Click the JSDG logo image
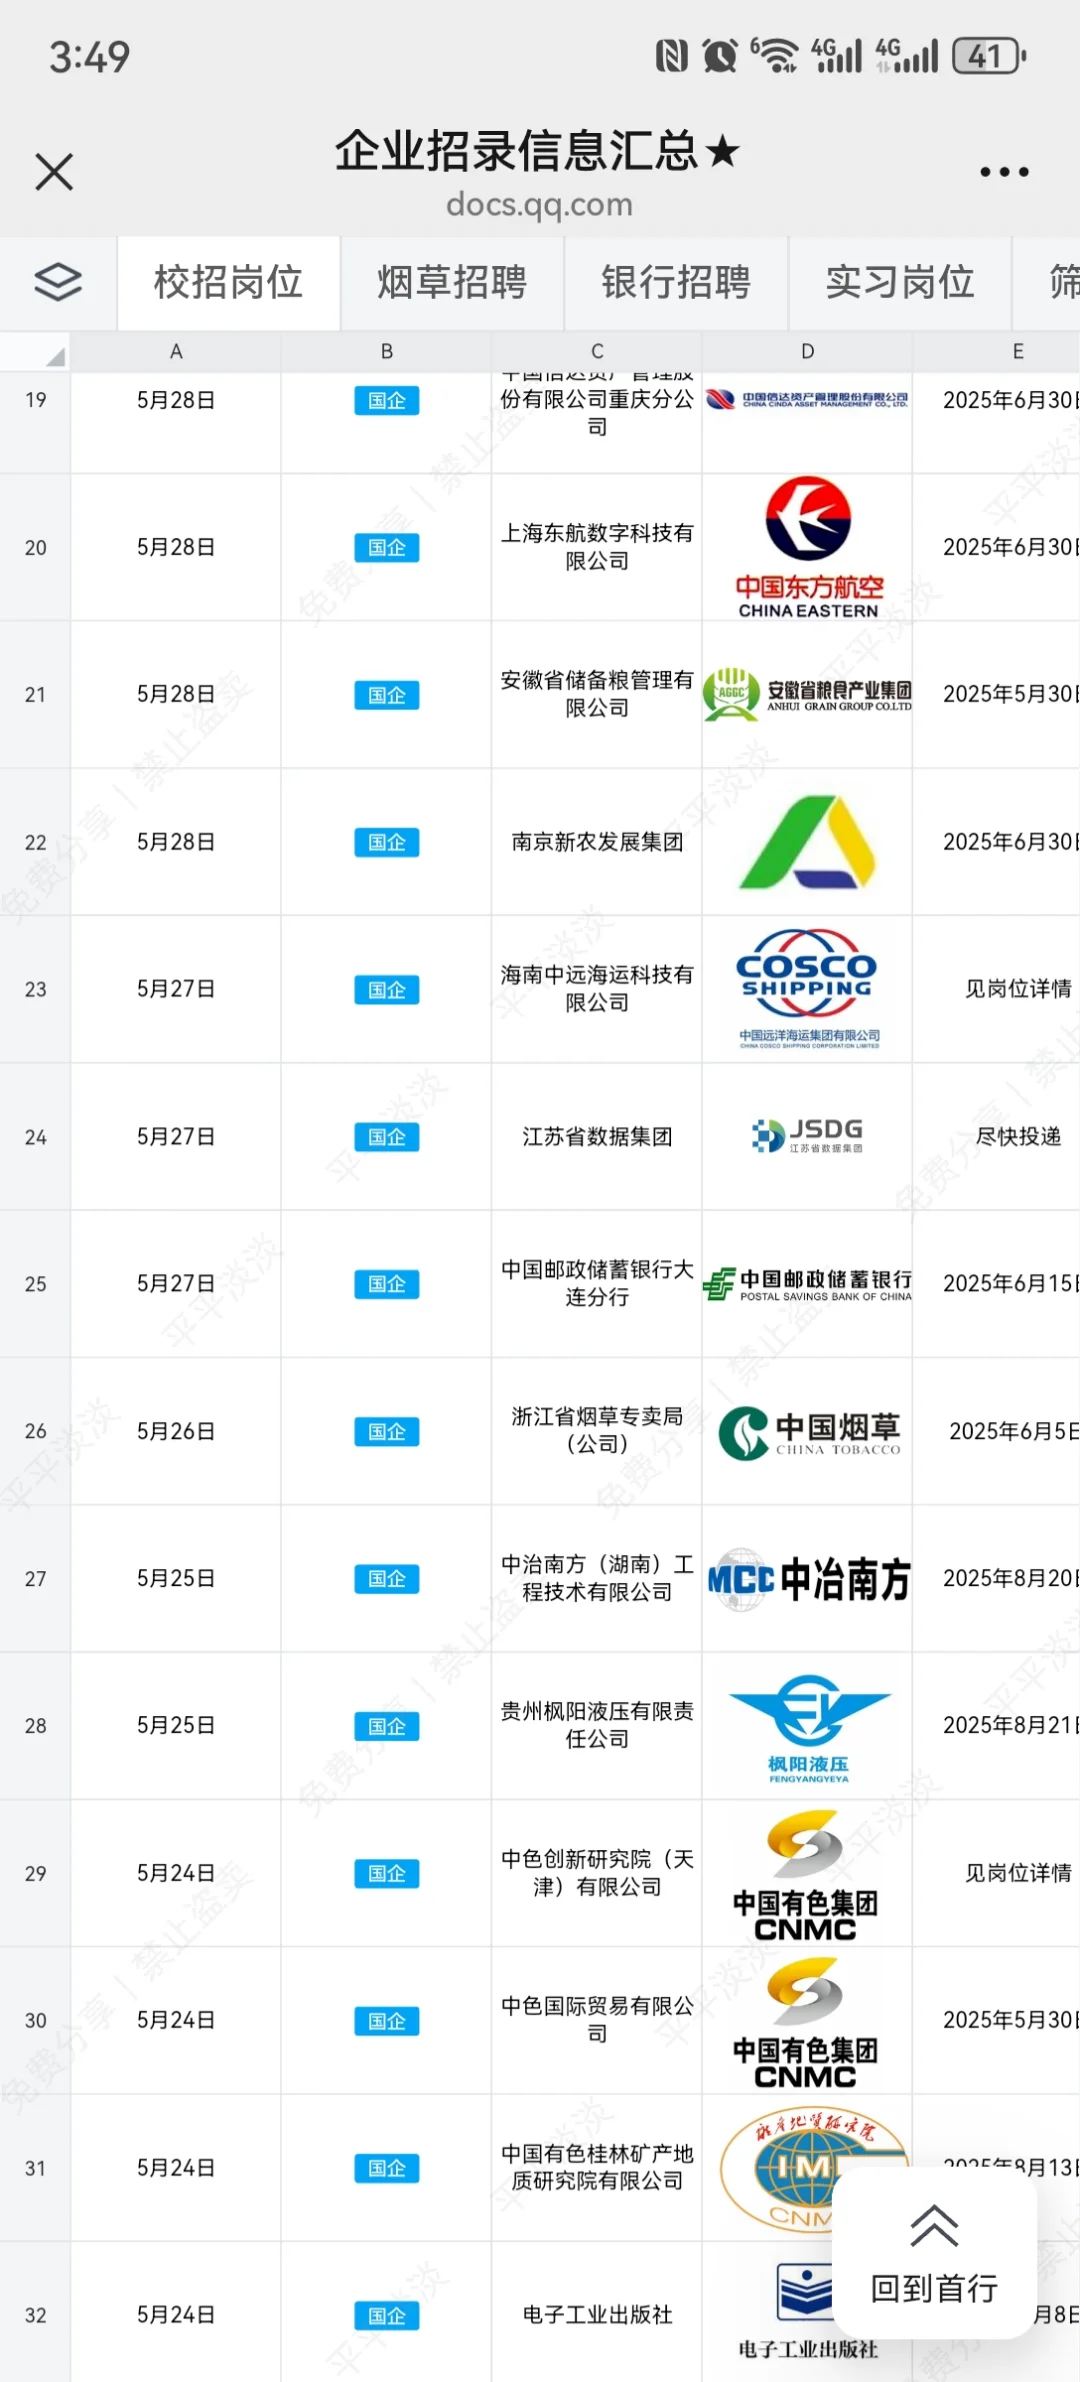The image size is (1080, 2382). click(808, 1136)
